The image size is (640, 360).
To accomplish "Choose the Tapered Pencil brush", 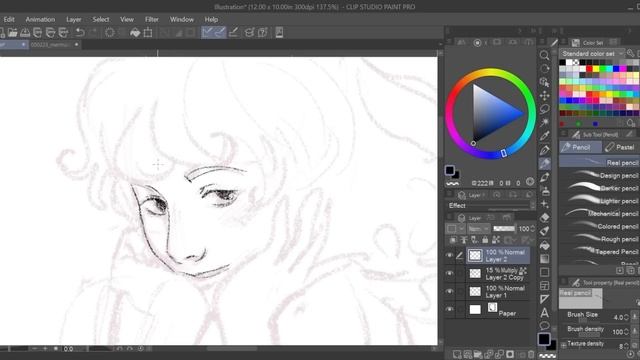I will pos(599,251).
